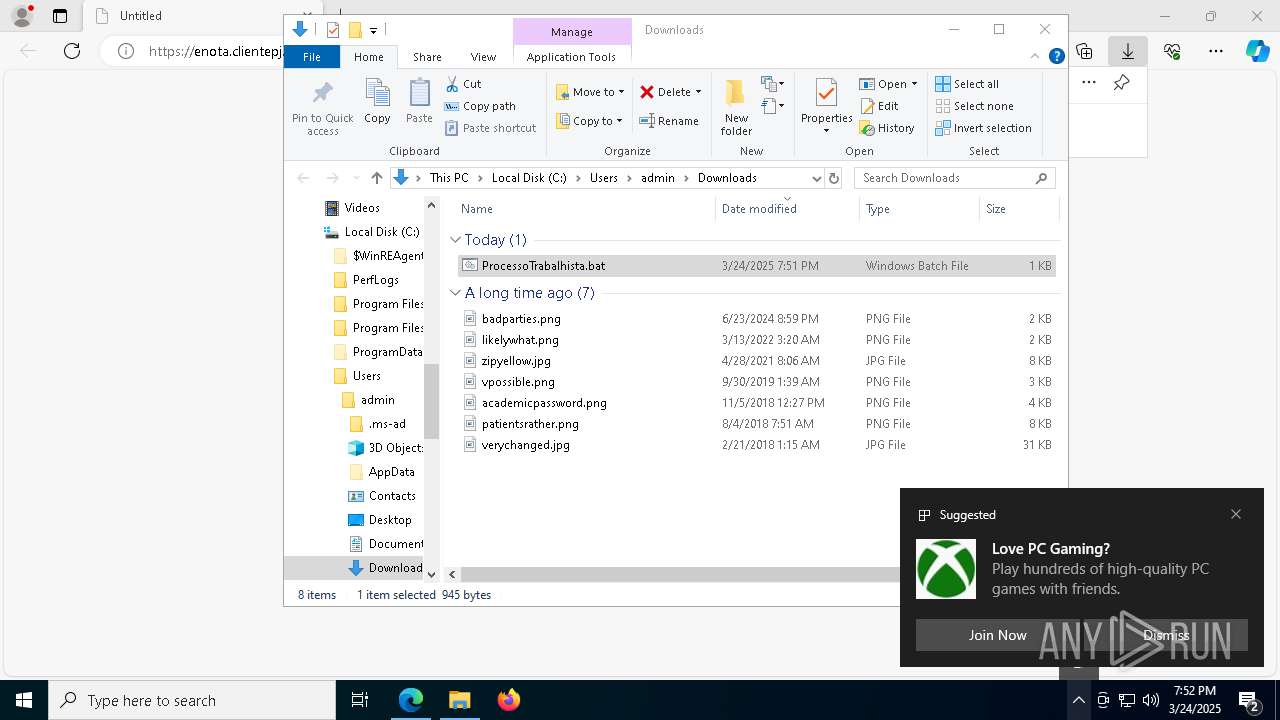Go up one folder level
This screenshot has width=1280, height=720.
click(x=376, y=178)
